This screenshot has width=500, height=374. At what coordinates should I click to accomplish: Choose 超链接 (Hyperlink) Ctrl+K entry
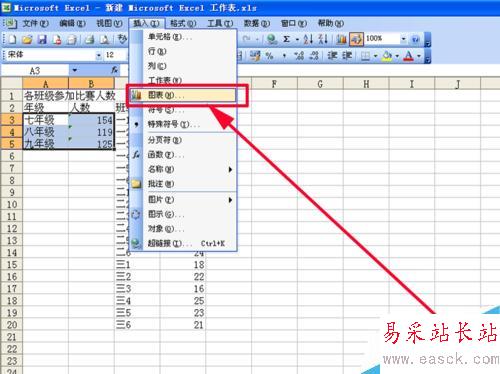tap(182, 243)
